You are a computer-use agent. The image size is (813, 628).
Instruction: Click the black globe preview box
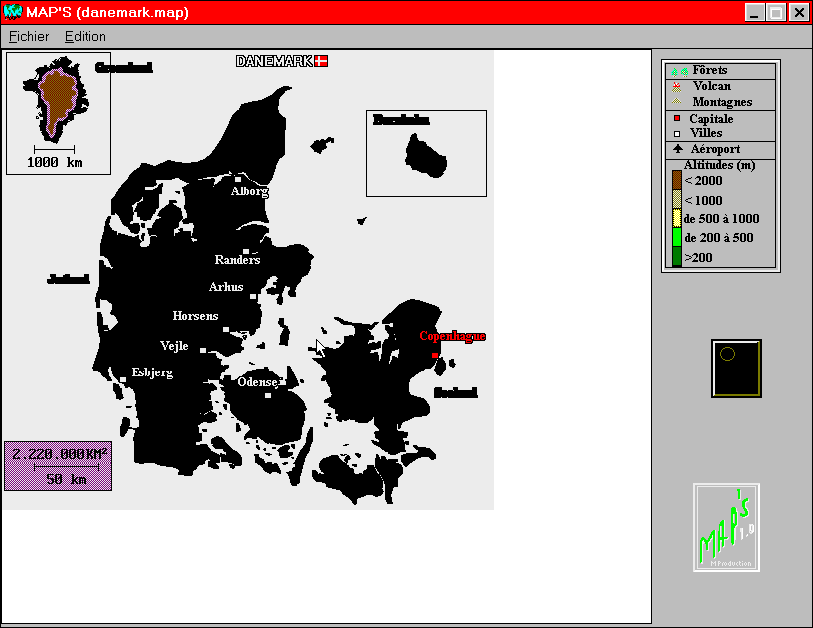736,368
